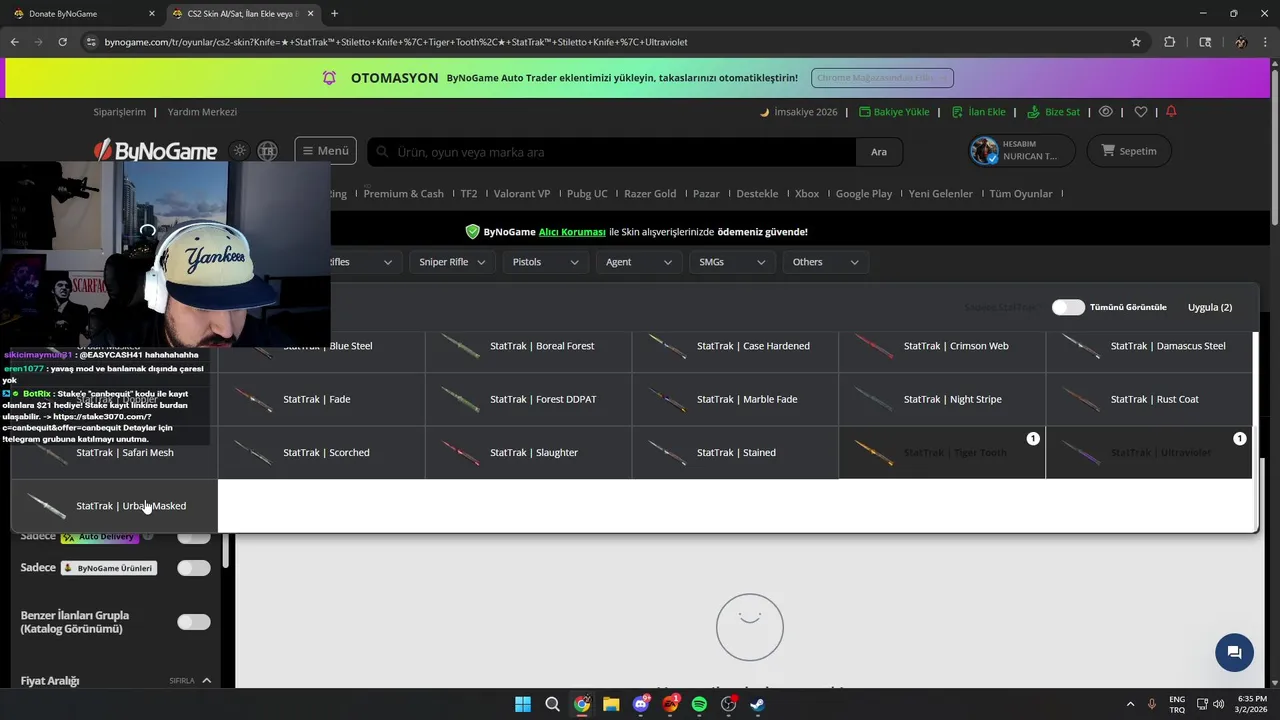
Task: Click the Hesabım profile avatar
Action: 984,151
